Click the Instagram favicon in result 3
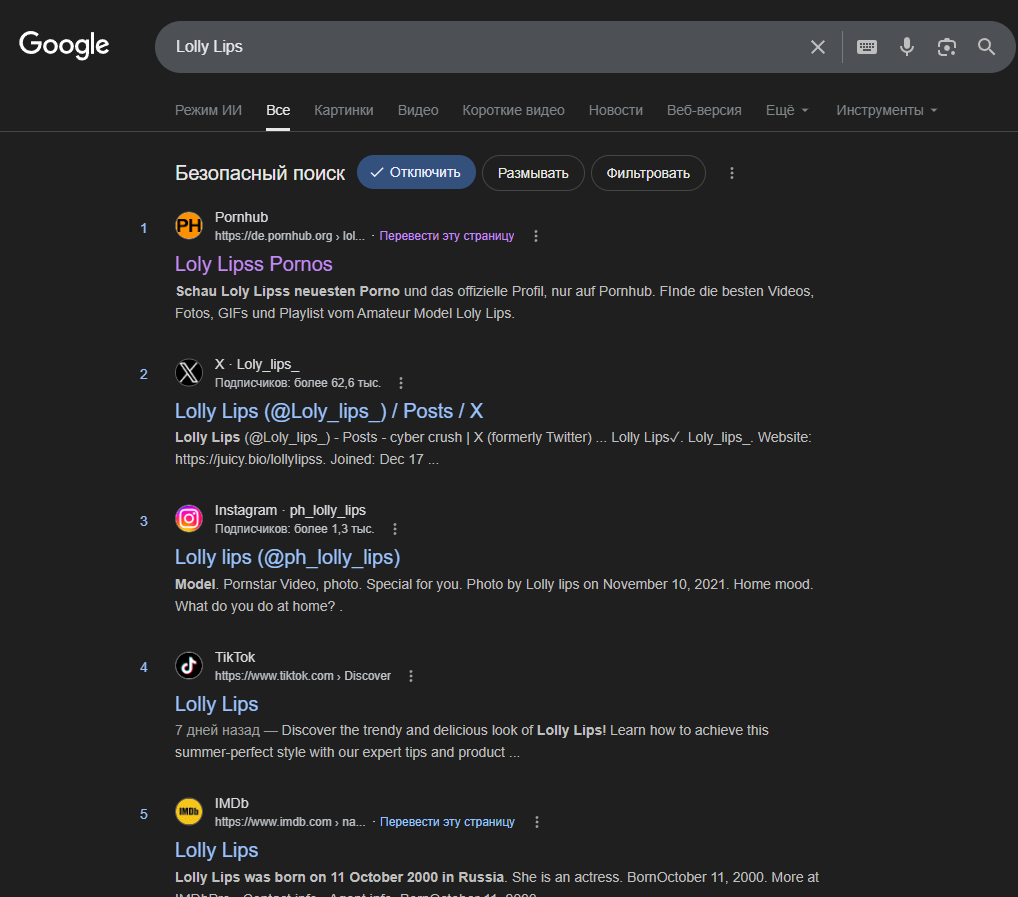Image resolution: width=1018 pixels, height=897 pixels. click(189, 519)
